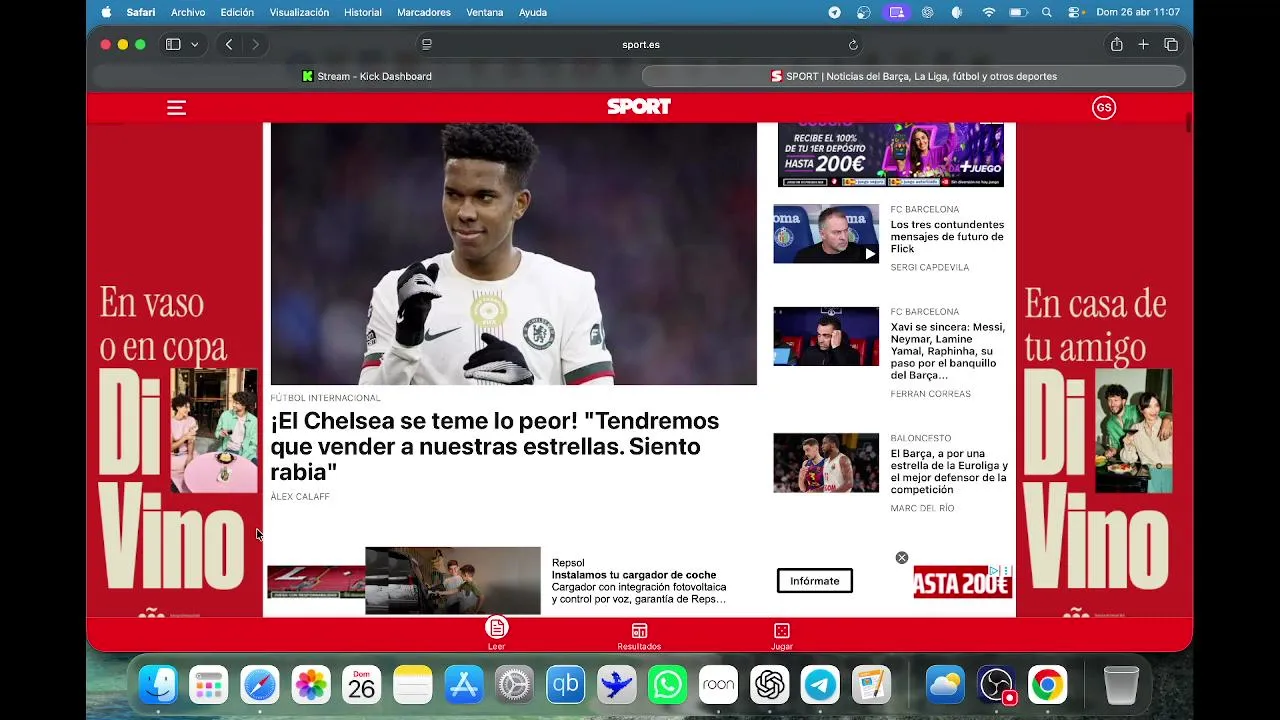This screenshot has height=720, width=1280.
Task: Open Barça Euroliga star article
Action: [x=949, y=472]
